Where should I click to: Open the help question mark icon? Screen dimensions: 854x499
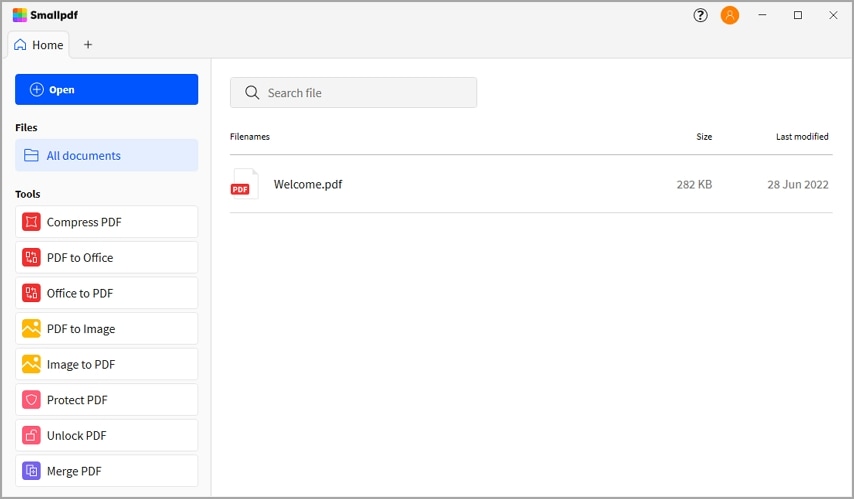(x=700, y=16)
